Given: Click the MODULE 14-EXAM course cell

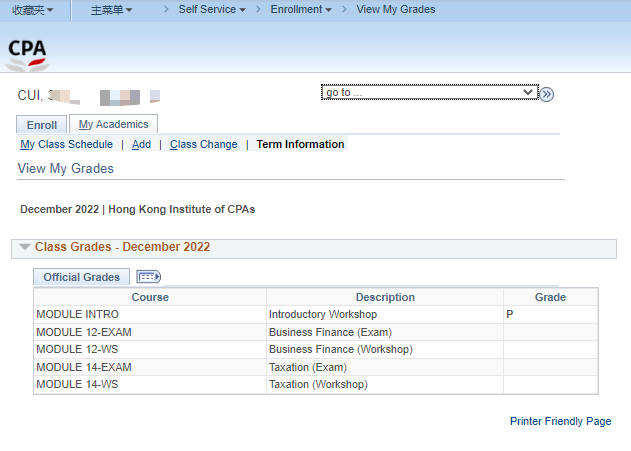Looking at the screenshot, I should 150,367.
